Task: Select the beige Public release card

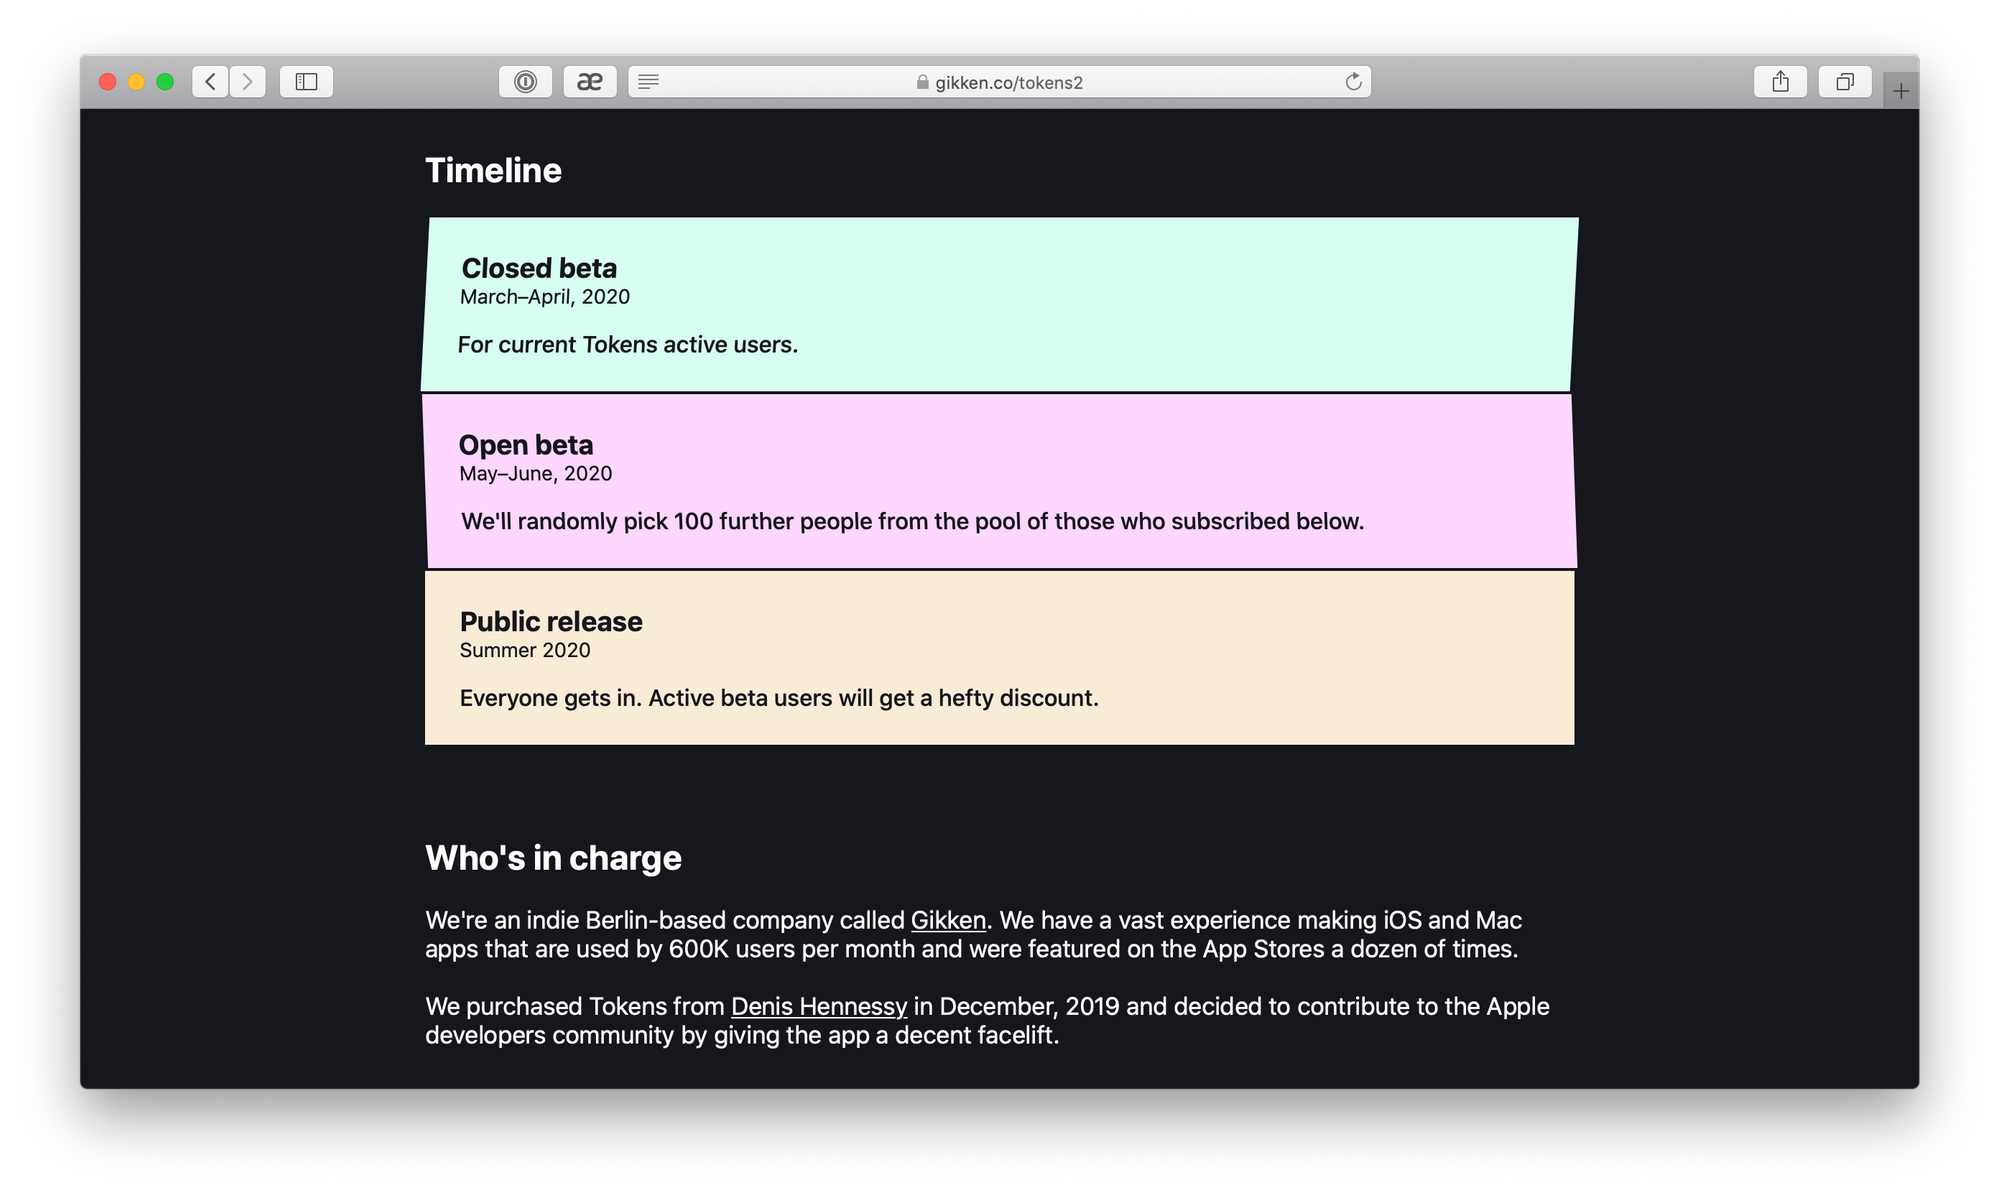Action: point(999,658)
